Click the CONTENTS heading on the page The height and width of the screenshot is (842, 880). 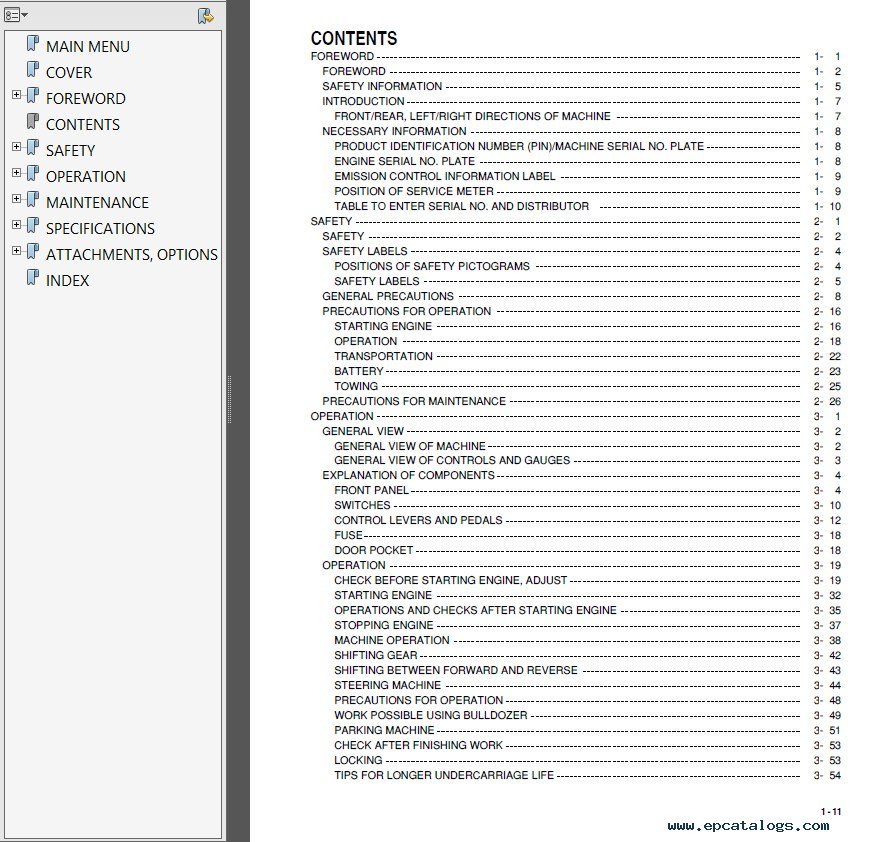point(354,38)
